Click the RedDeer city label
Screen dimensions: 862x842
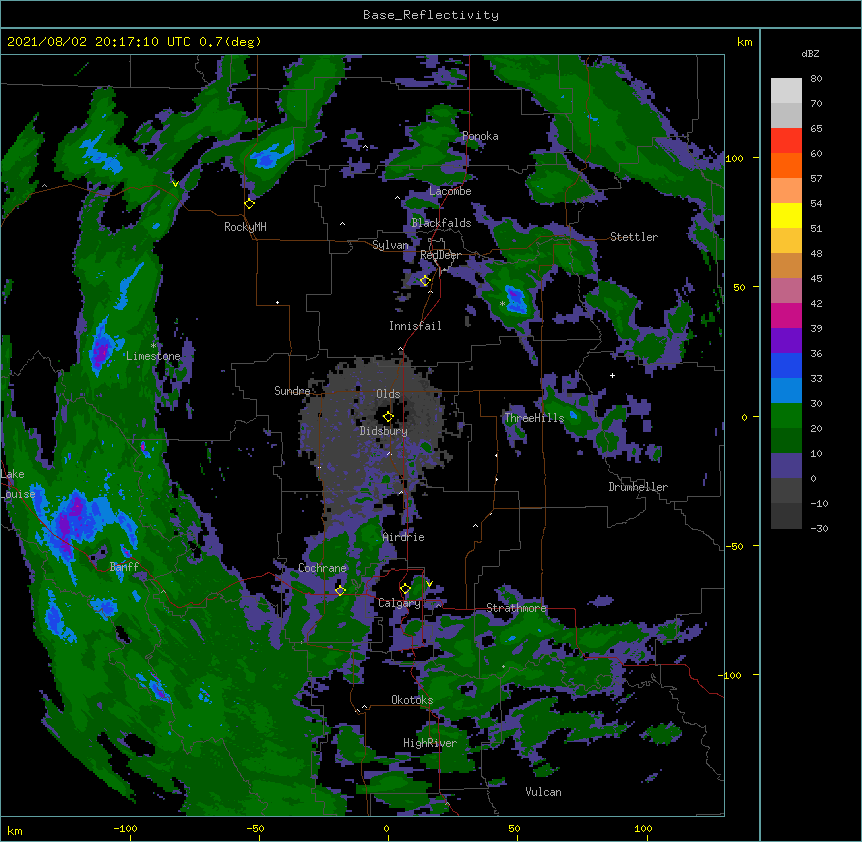tap(440, 255)
